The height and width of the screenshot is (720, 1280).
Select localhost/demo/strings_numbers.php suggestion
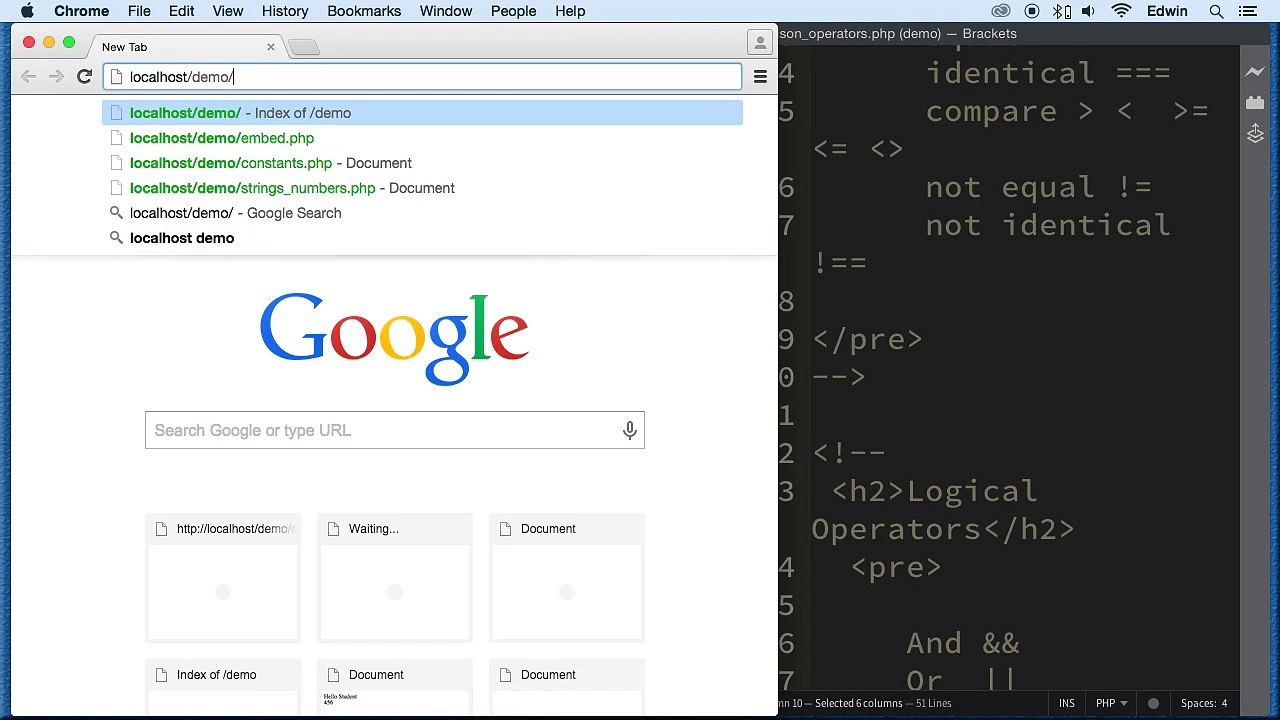click(422, 188)
